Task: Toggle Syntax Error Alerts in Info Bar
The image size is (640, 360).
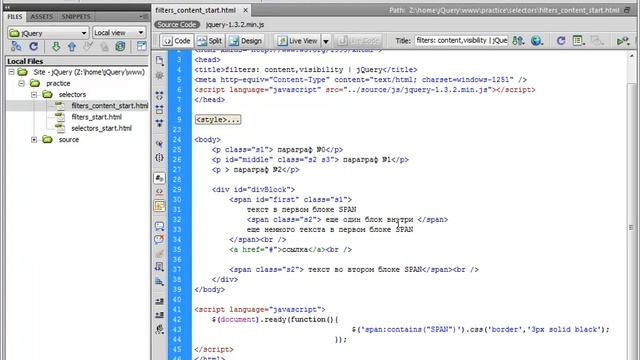Action: (x=160, y=205)
